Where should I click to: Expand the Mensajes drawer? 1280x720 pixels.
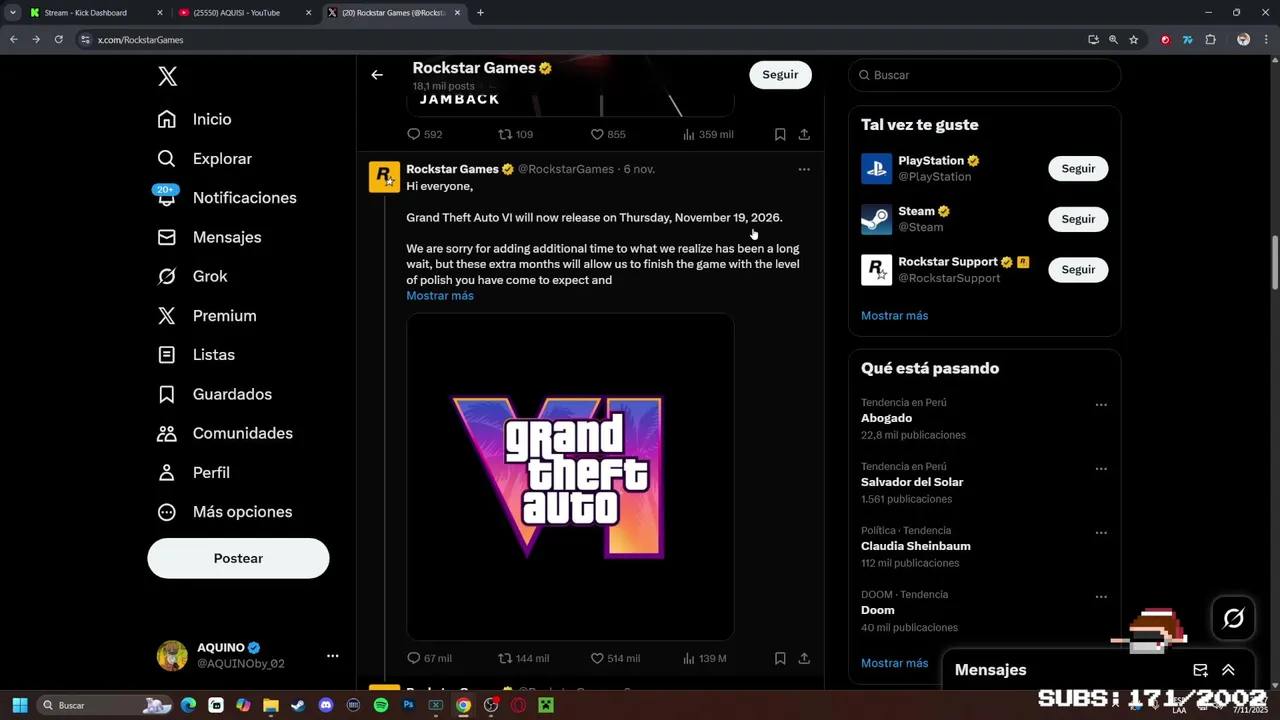[x=1228, y=670]
